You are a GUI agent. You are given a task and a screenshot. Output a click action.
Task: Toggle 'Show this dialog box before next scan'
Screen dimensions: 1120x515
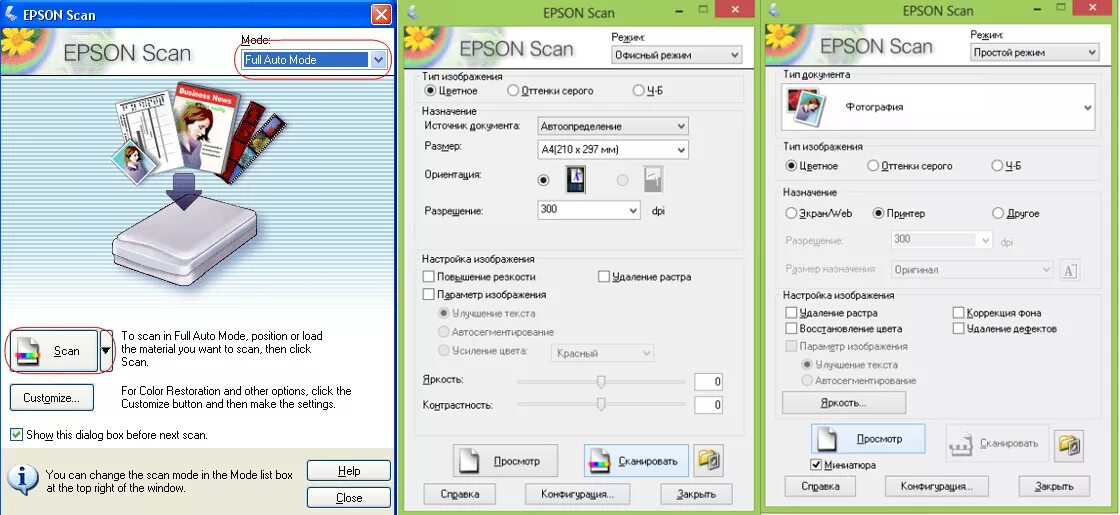[x=16, y=434]
